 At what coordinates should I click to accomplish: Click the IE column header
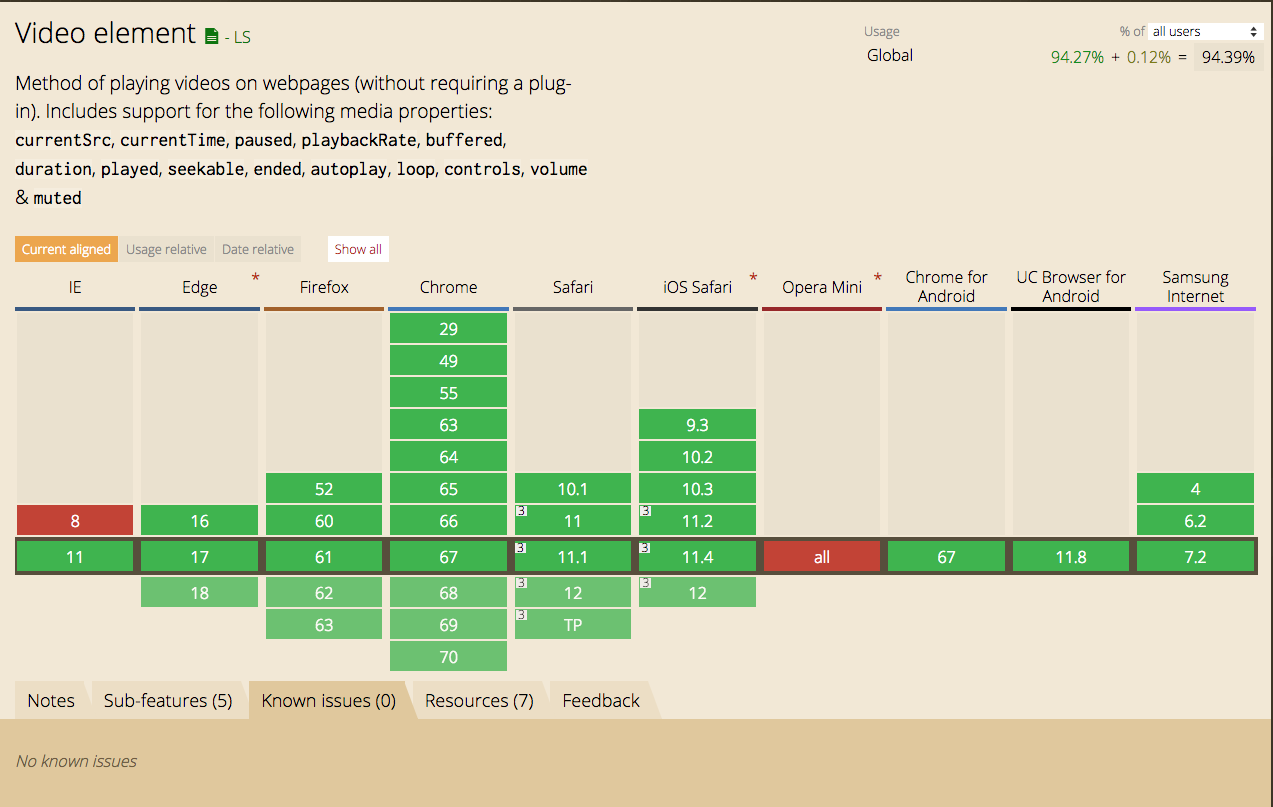(x=75, y=287)
